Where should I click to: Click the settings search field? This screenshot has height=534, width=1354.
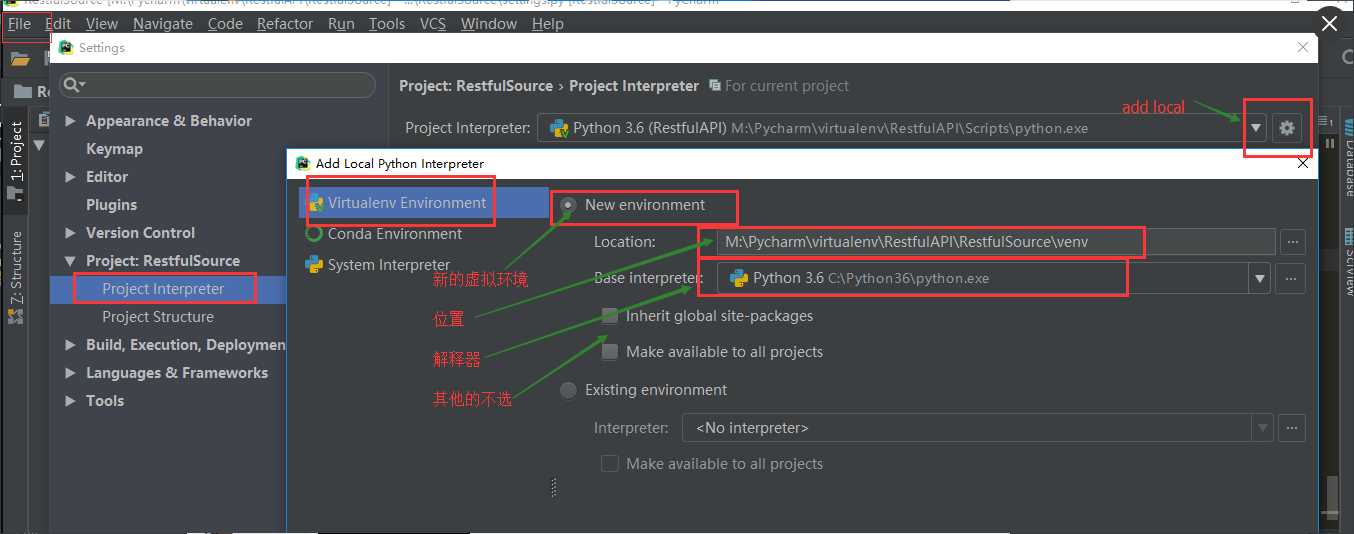click(218, 84)
